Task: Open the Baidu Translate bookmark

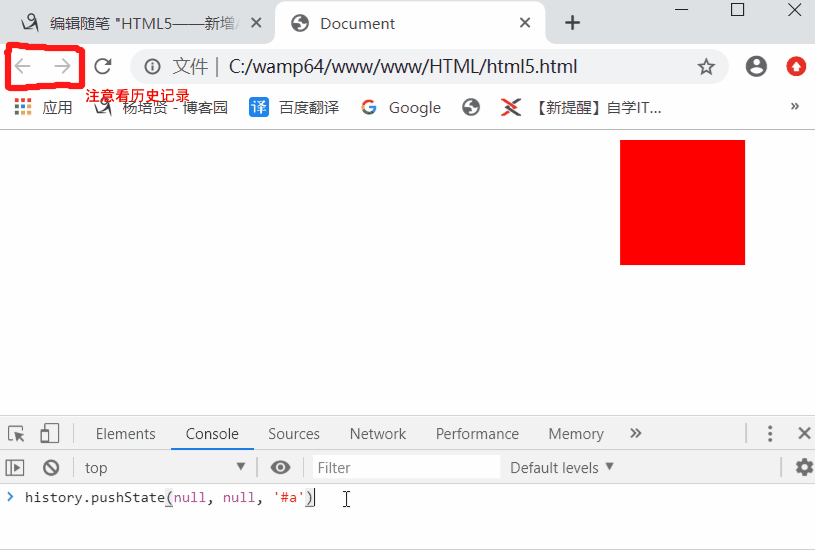Action: click(x=294, y=107)
